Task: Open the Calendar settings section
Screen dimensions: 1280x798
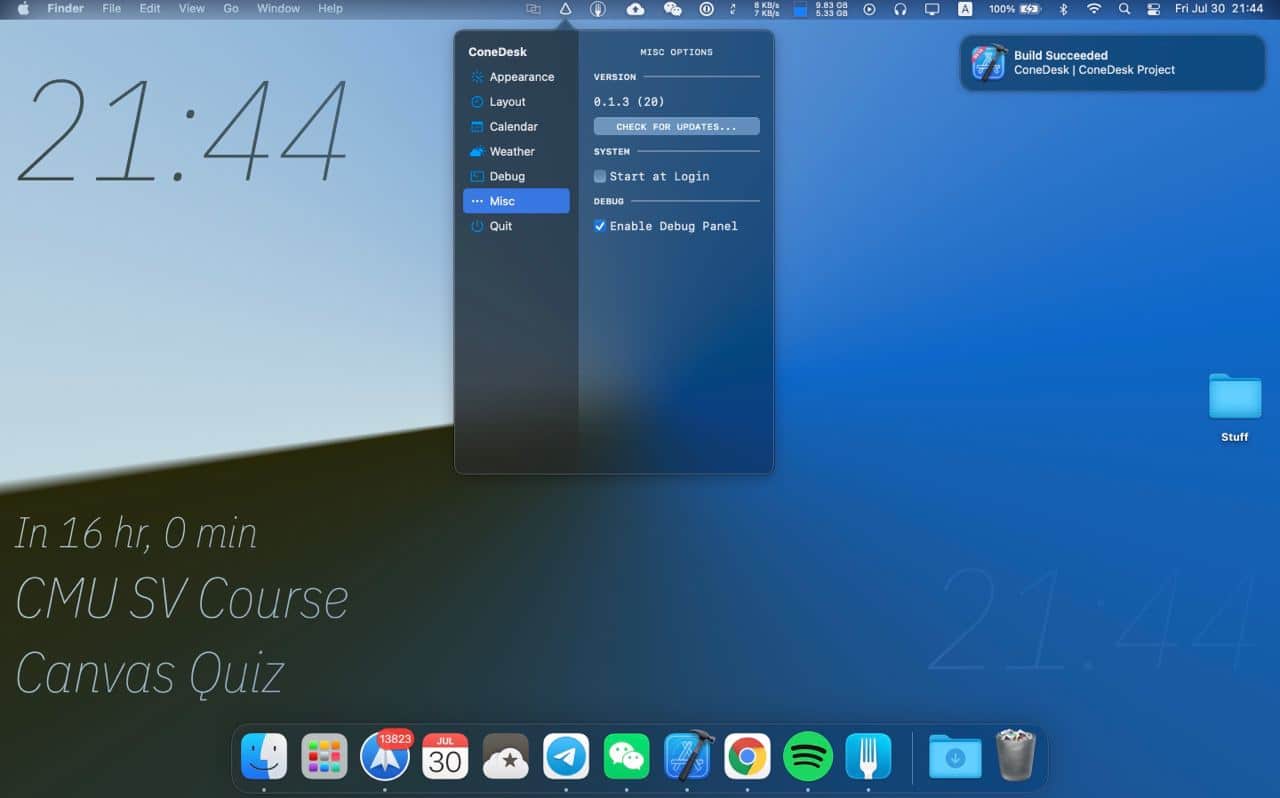Action: [x=516, y=127]
